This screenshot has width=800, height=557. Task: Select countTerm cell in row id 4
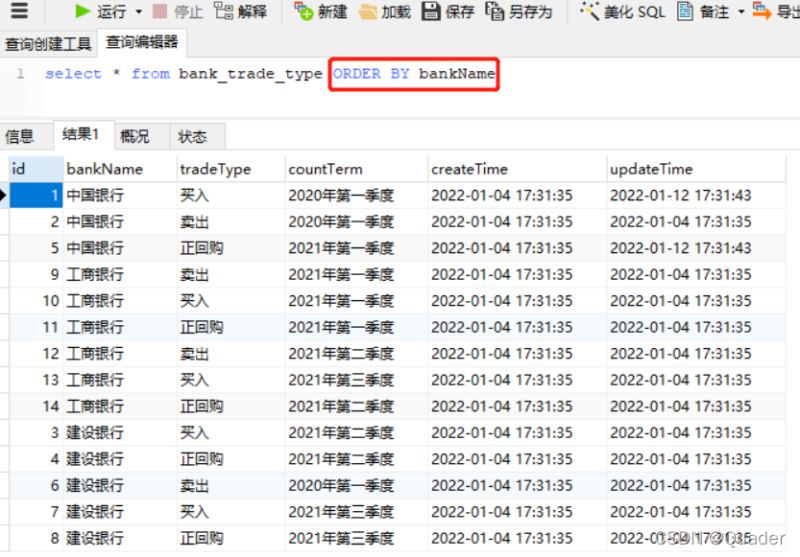click(356, 460)
